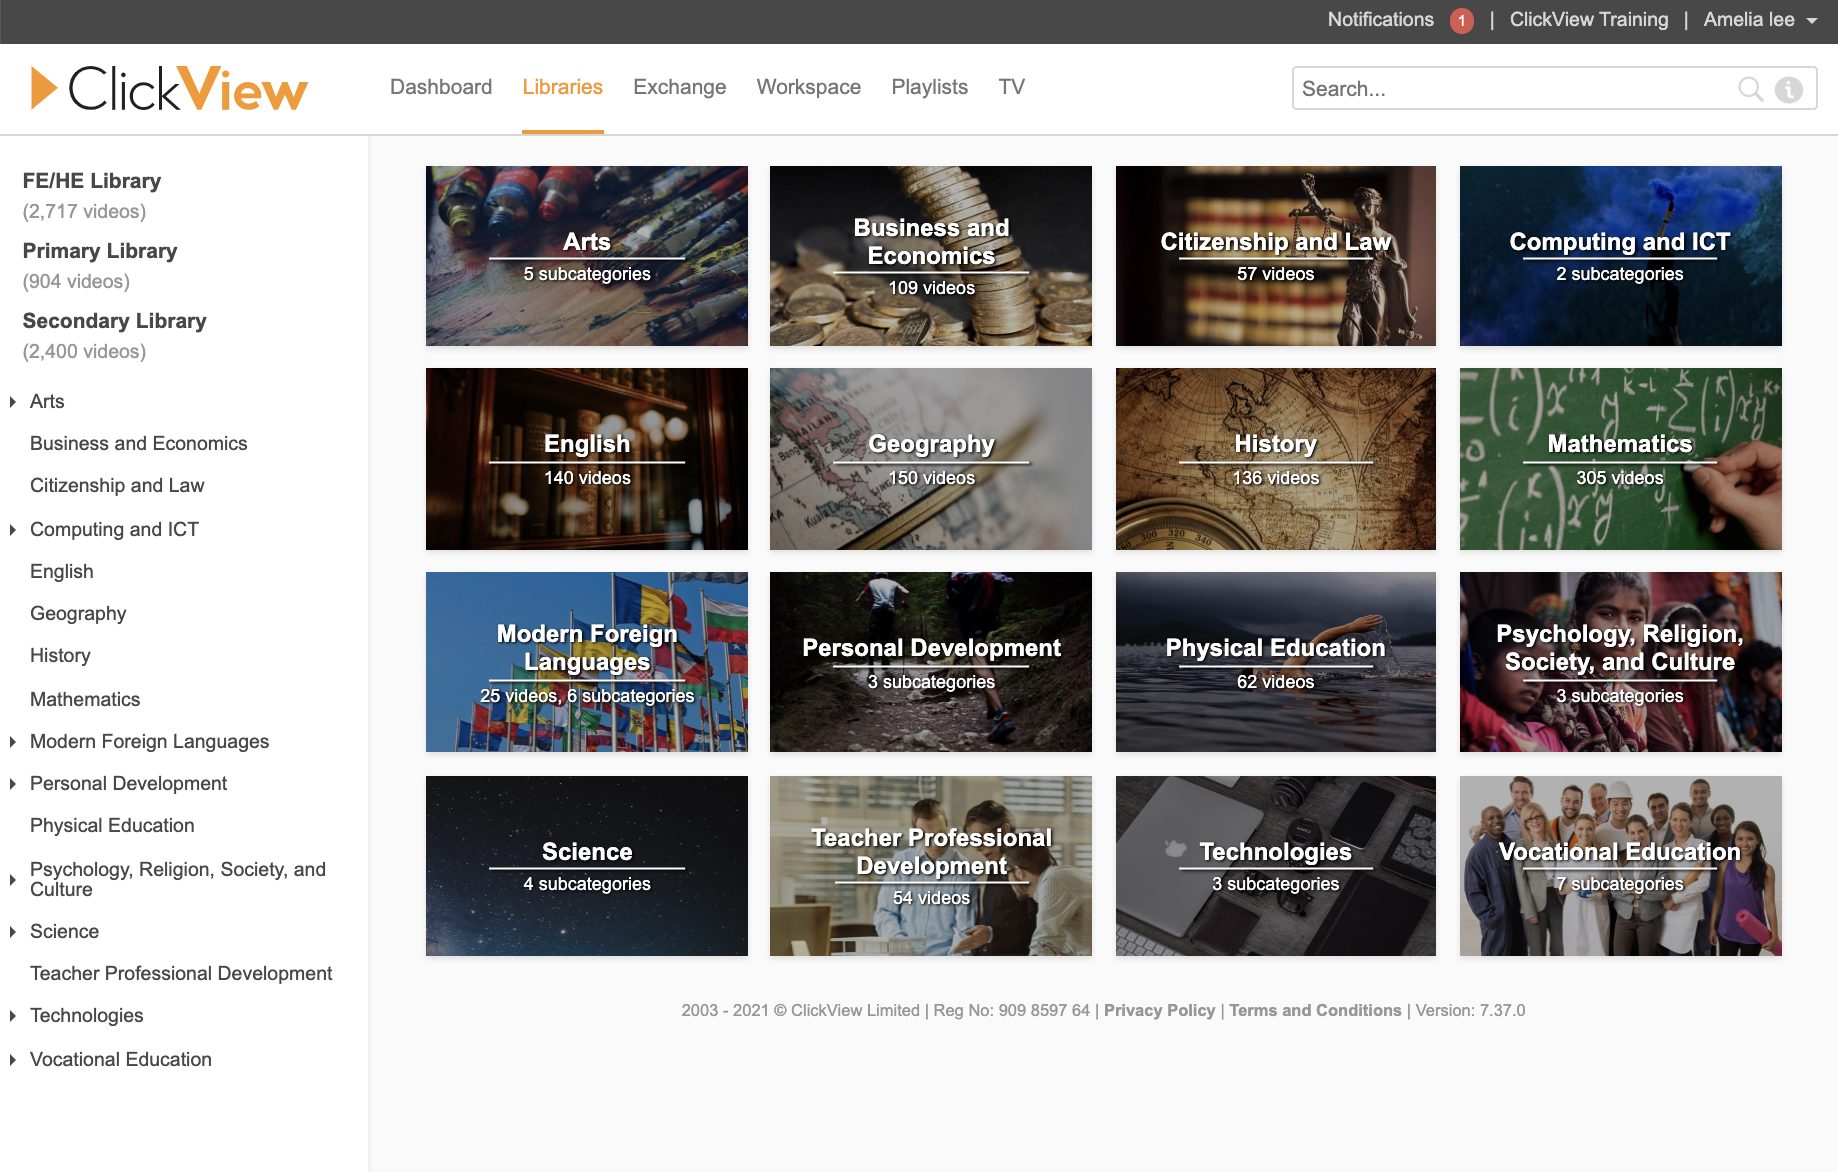Expand the Science sidebar arrow
Viewport: 1838px width, 1172px height.
13,932
